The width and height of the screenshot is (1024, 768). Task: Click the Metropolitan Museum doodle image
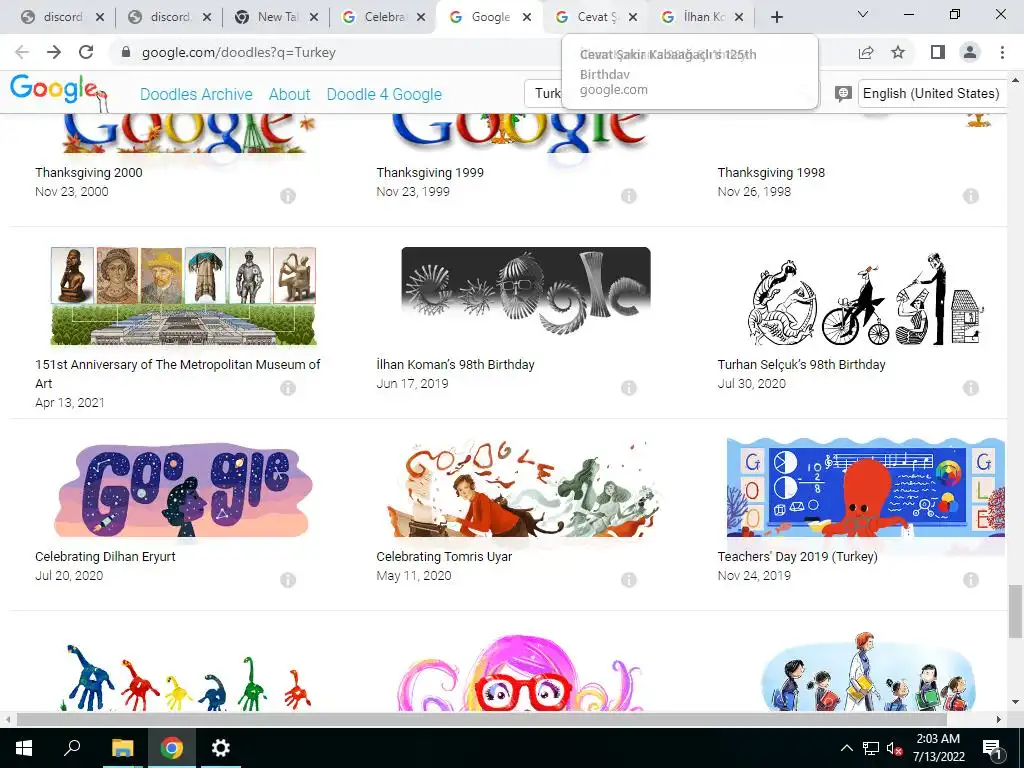tap(184, 295)
